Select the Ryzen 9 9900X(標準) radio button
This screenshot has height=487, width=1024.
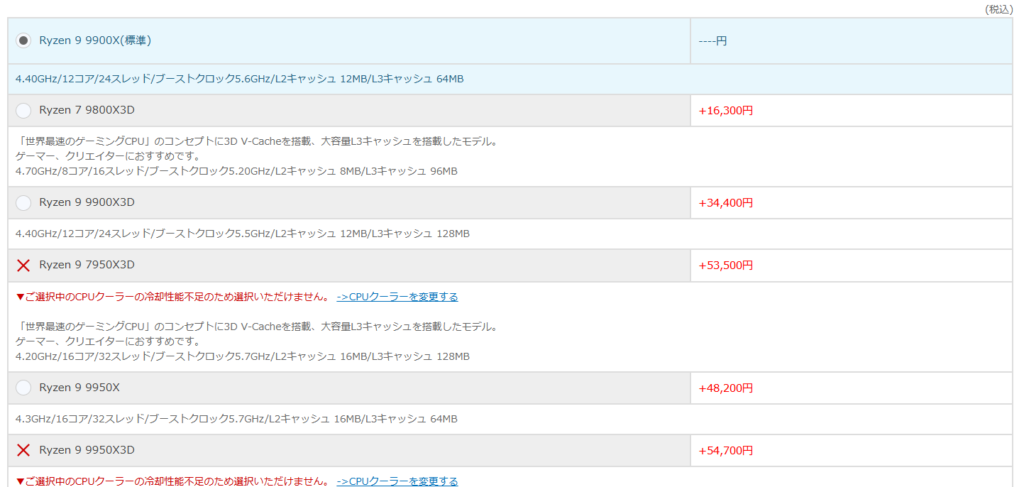[x=24, y=40]
